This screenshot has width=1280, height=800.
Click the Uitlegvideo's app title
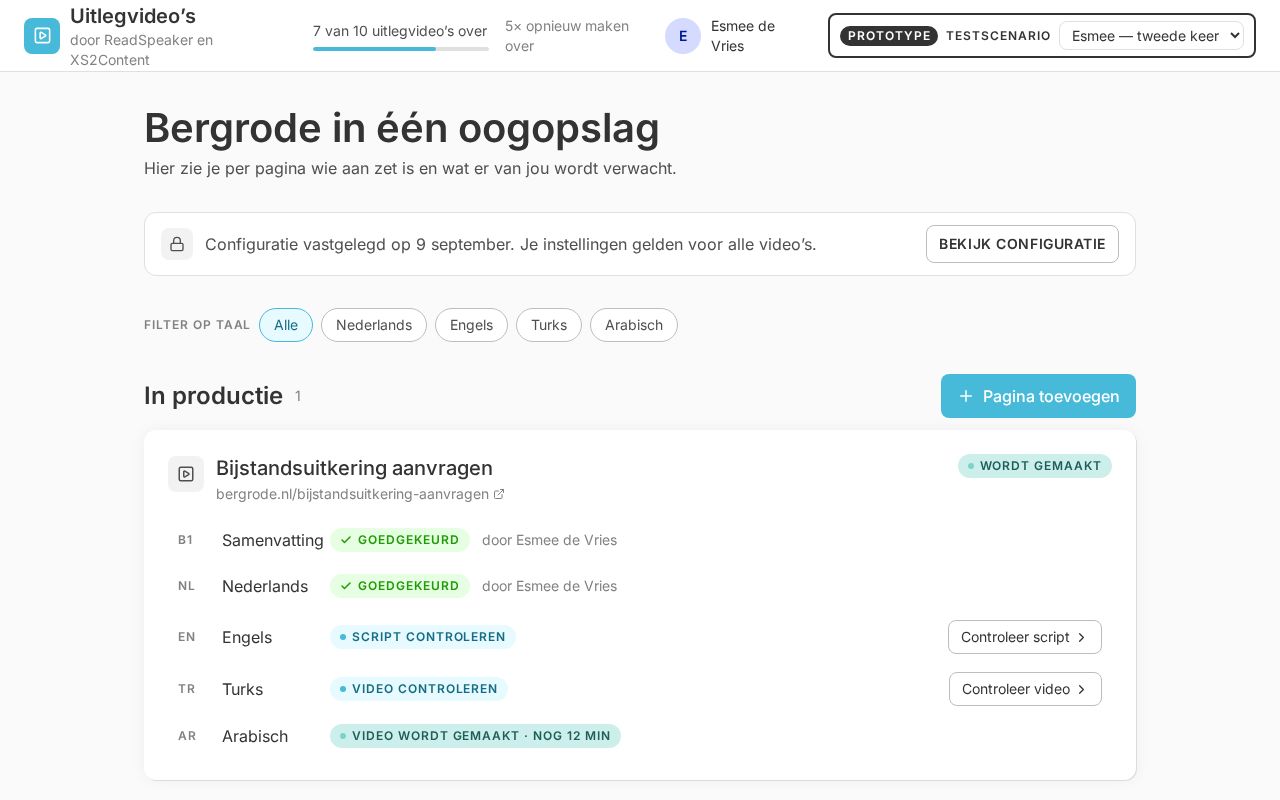click(133, 16)
